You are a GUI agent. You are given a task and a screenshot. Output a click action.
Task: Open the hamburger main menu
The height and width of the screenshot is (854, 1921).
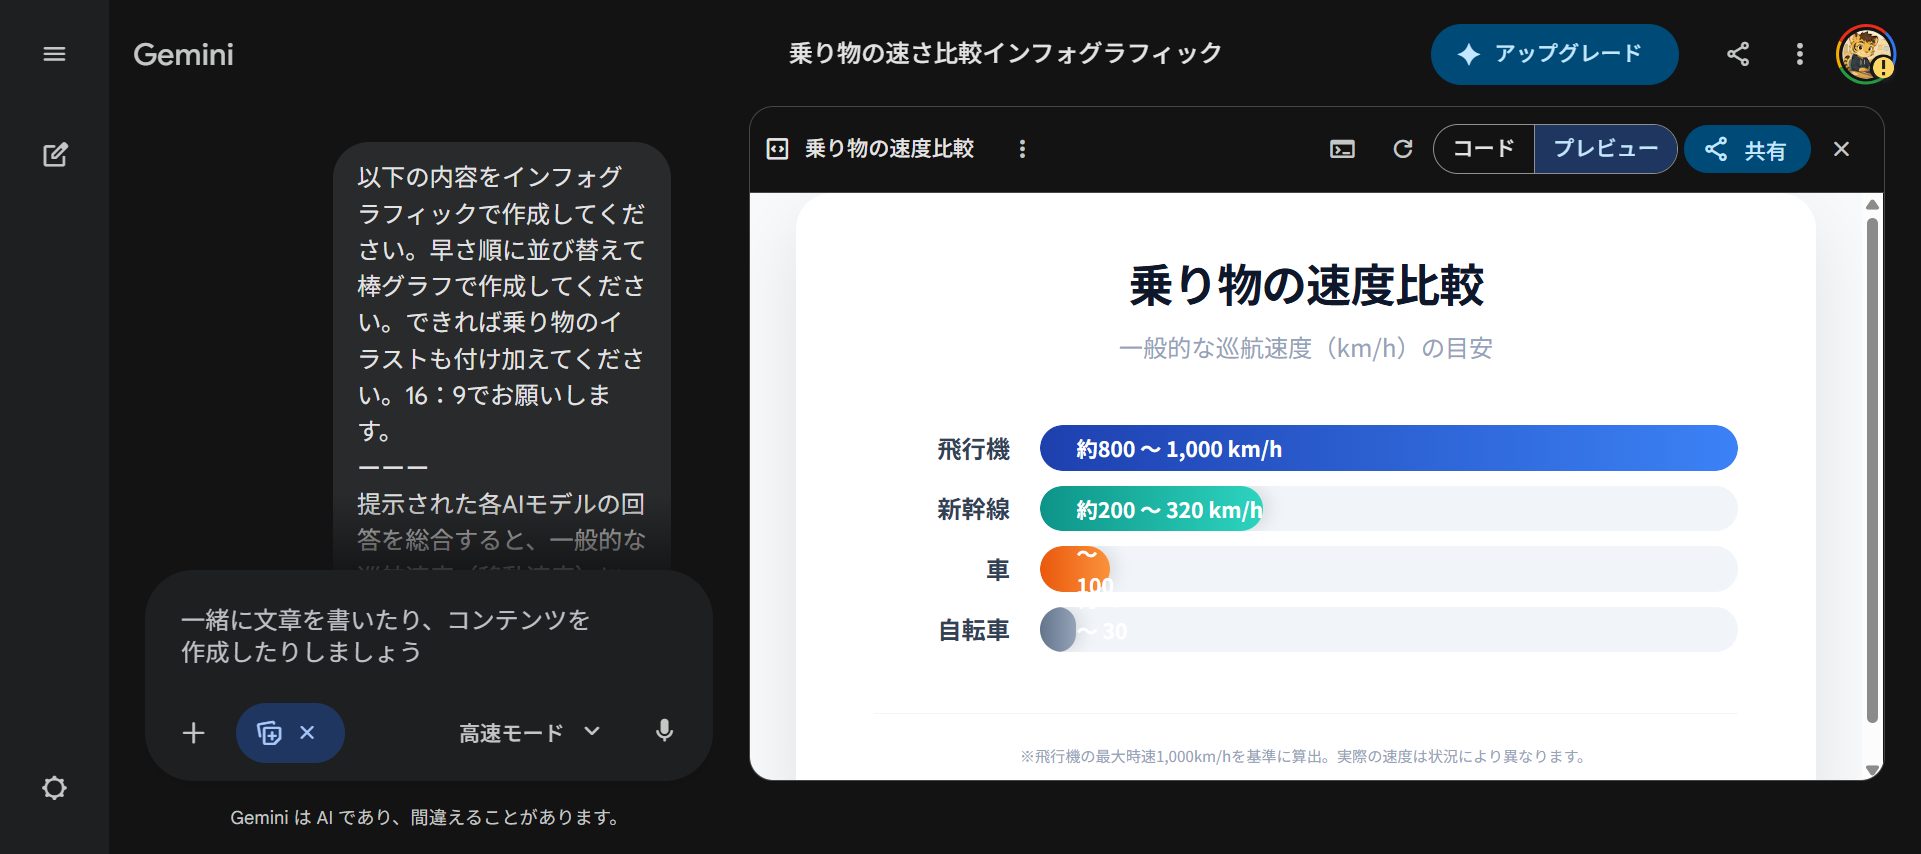[54, 54]
